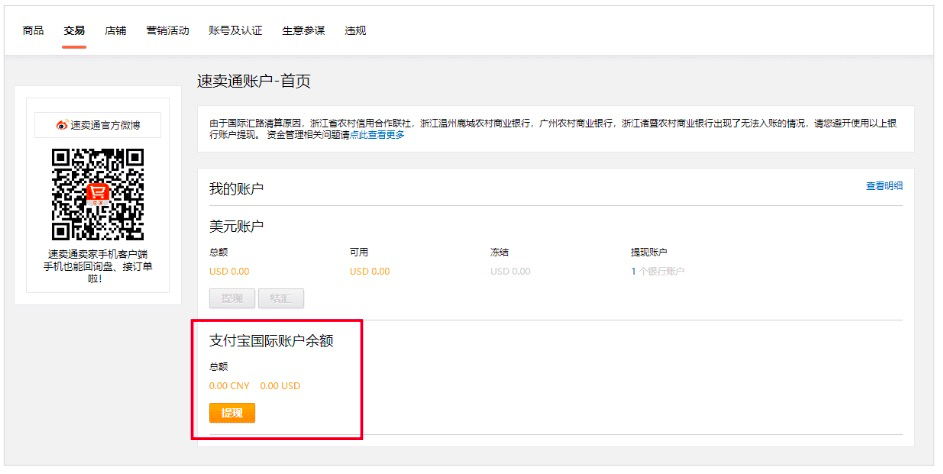Click 支付宝国际账户余额 heading
This screenshot has width=943, height=474.
pos(271,340)
